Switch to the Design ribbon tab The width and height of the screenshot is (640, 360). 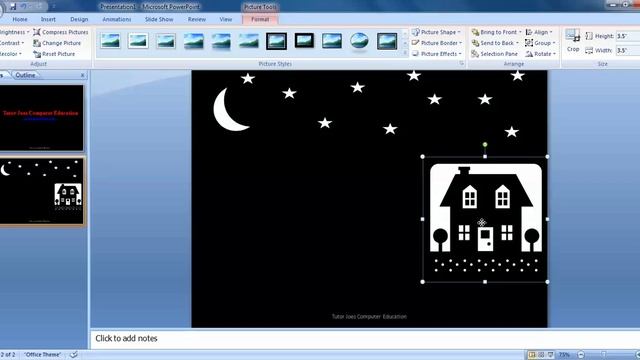pos(79,19)
